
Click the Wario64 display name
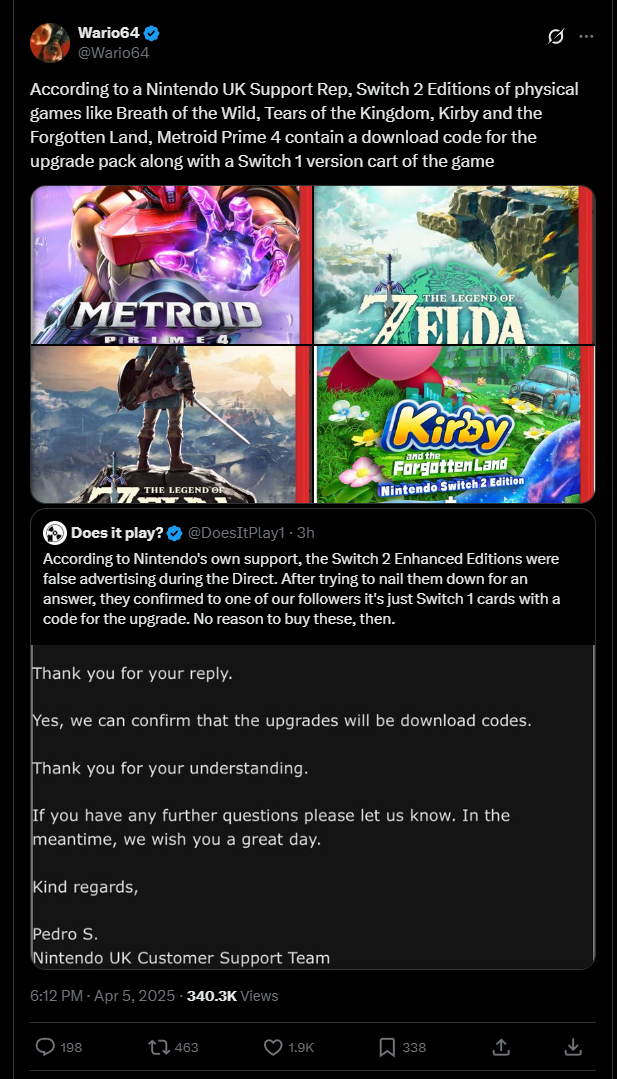point(109,32)
